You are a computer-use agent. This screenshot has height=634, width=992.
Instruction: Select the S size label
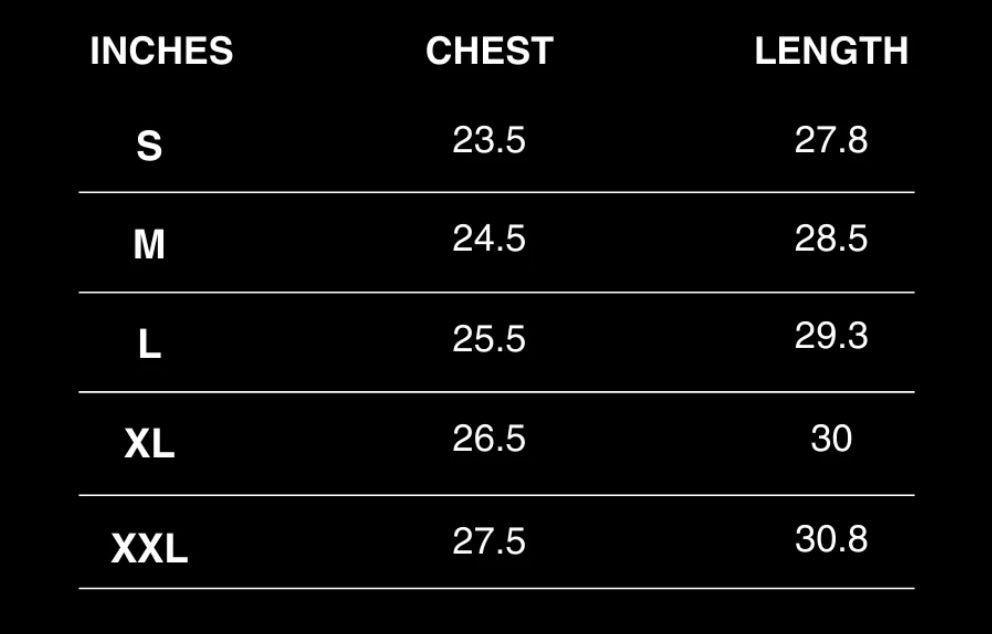[149, 146]
